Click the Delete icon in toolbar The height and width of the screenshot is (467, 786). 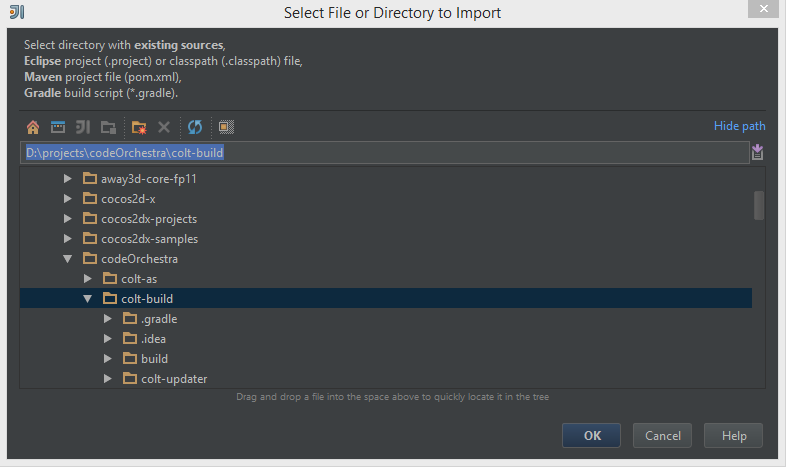tap(164, 127)
